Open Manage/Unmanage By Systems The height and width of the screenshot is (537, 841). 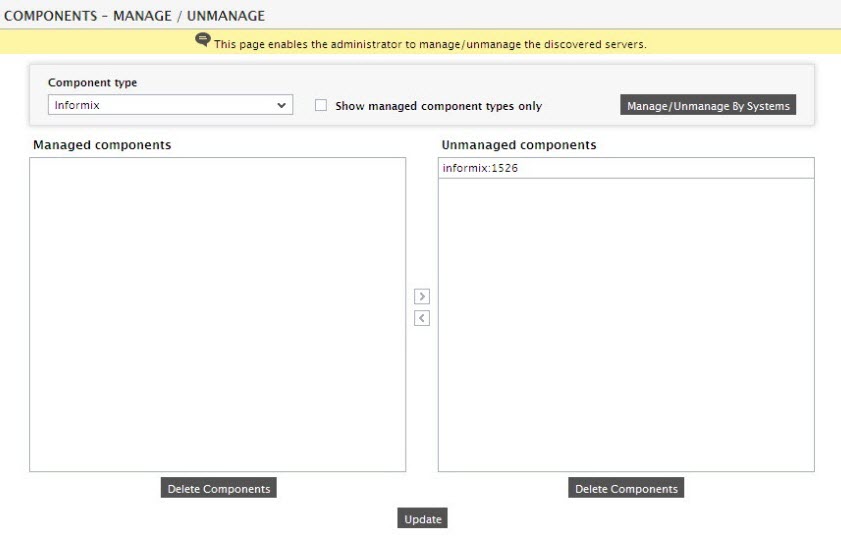[708, 105]
